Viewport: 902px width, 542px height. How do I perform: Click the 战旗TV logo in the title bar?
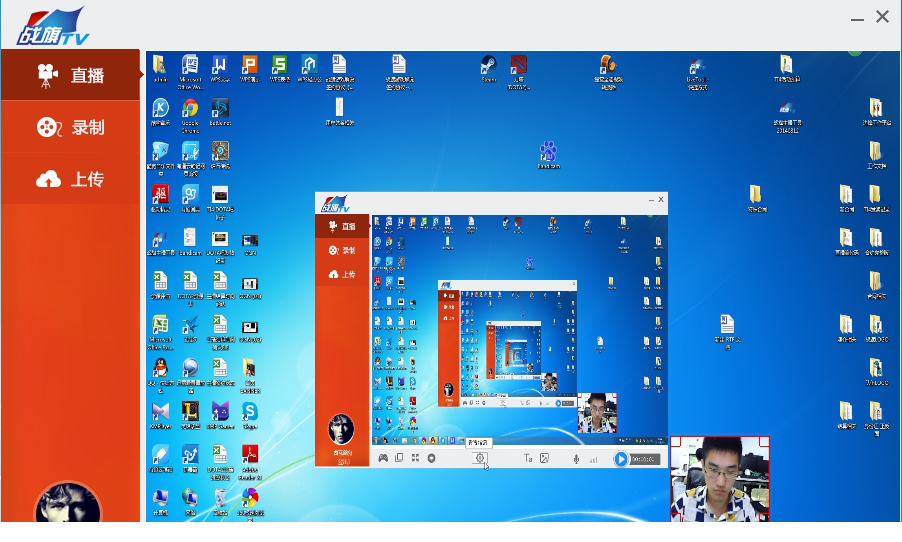pyautogui.click(x=53, y=26)
